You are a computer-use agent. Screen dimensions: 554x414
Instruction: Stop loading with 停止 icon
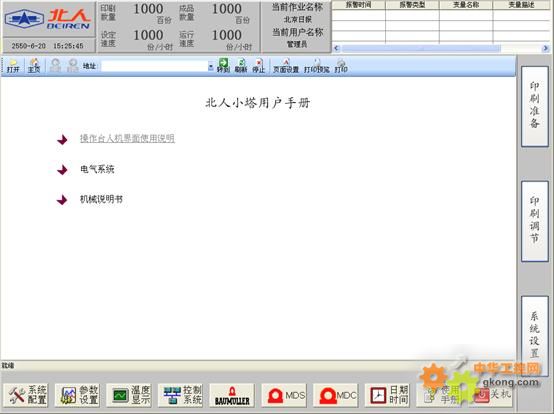click(259, 66)
